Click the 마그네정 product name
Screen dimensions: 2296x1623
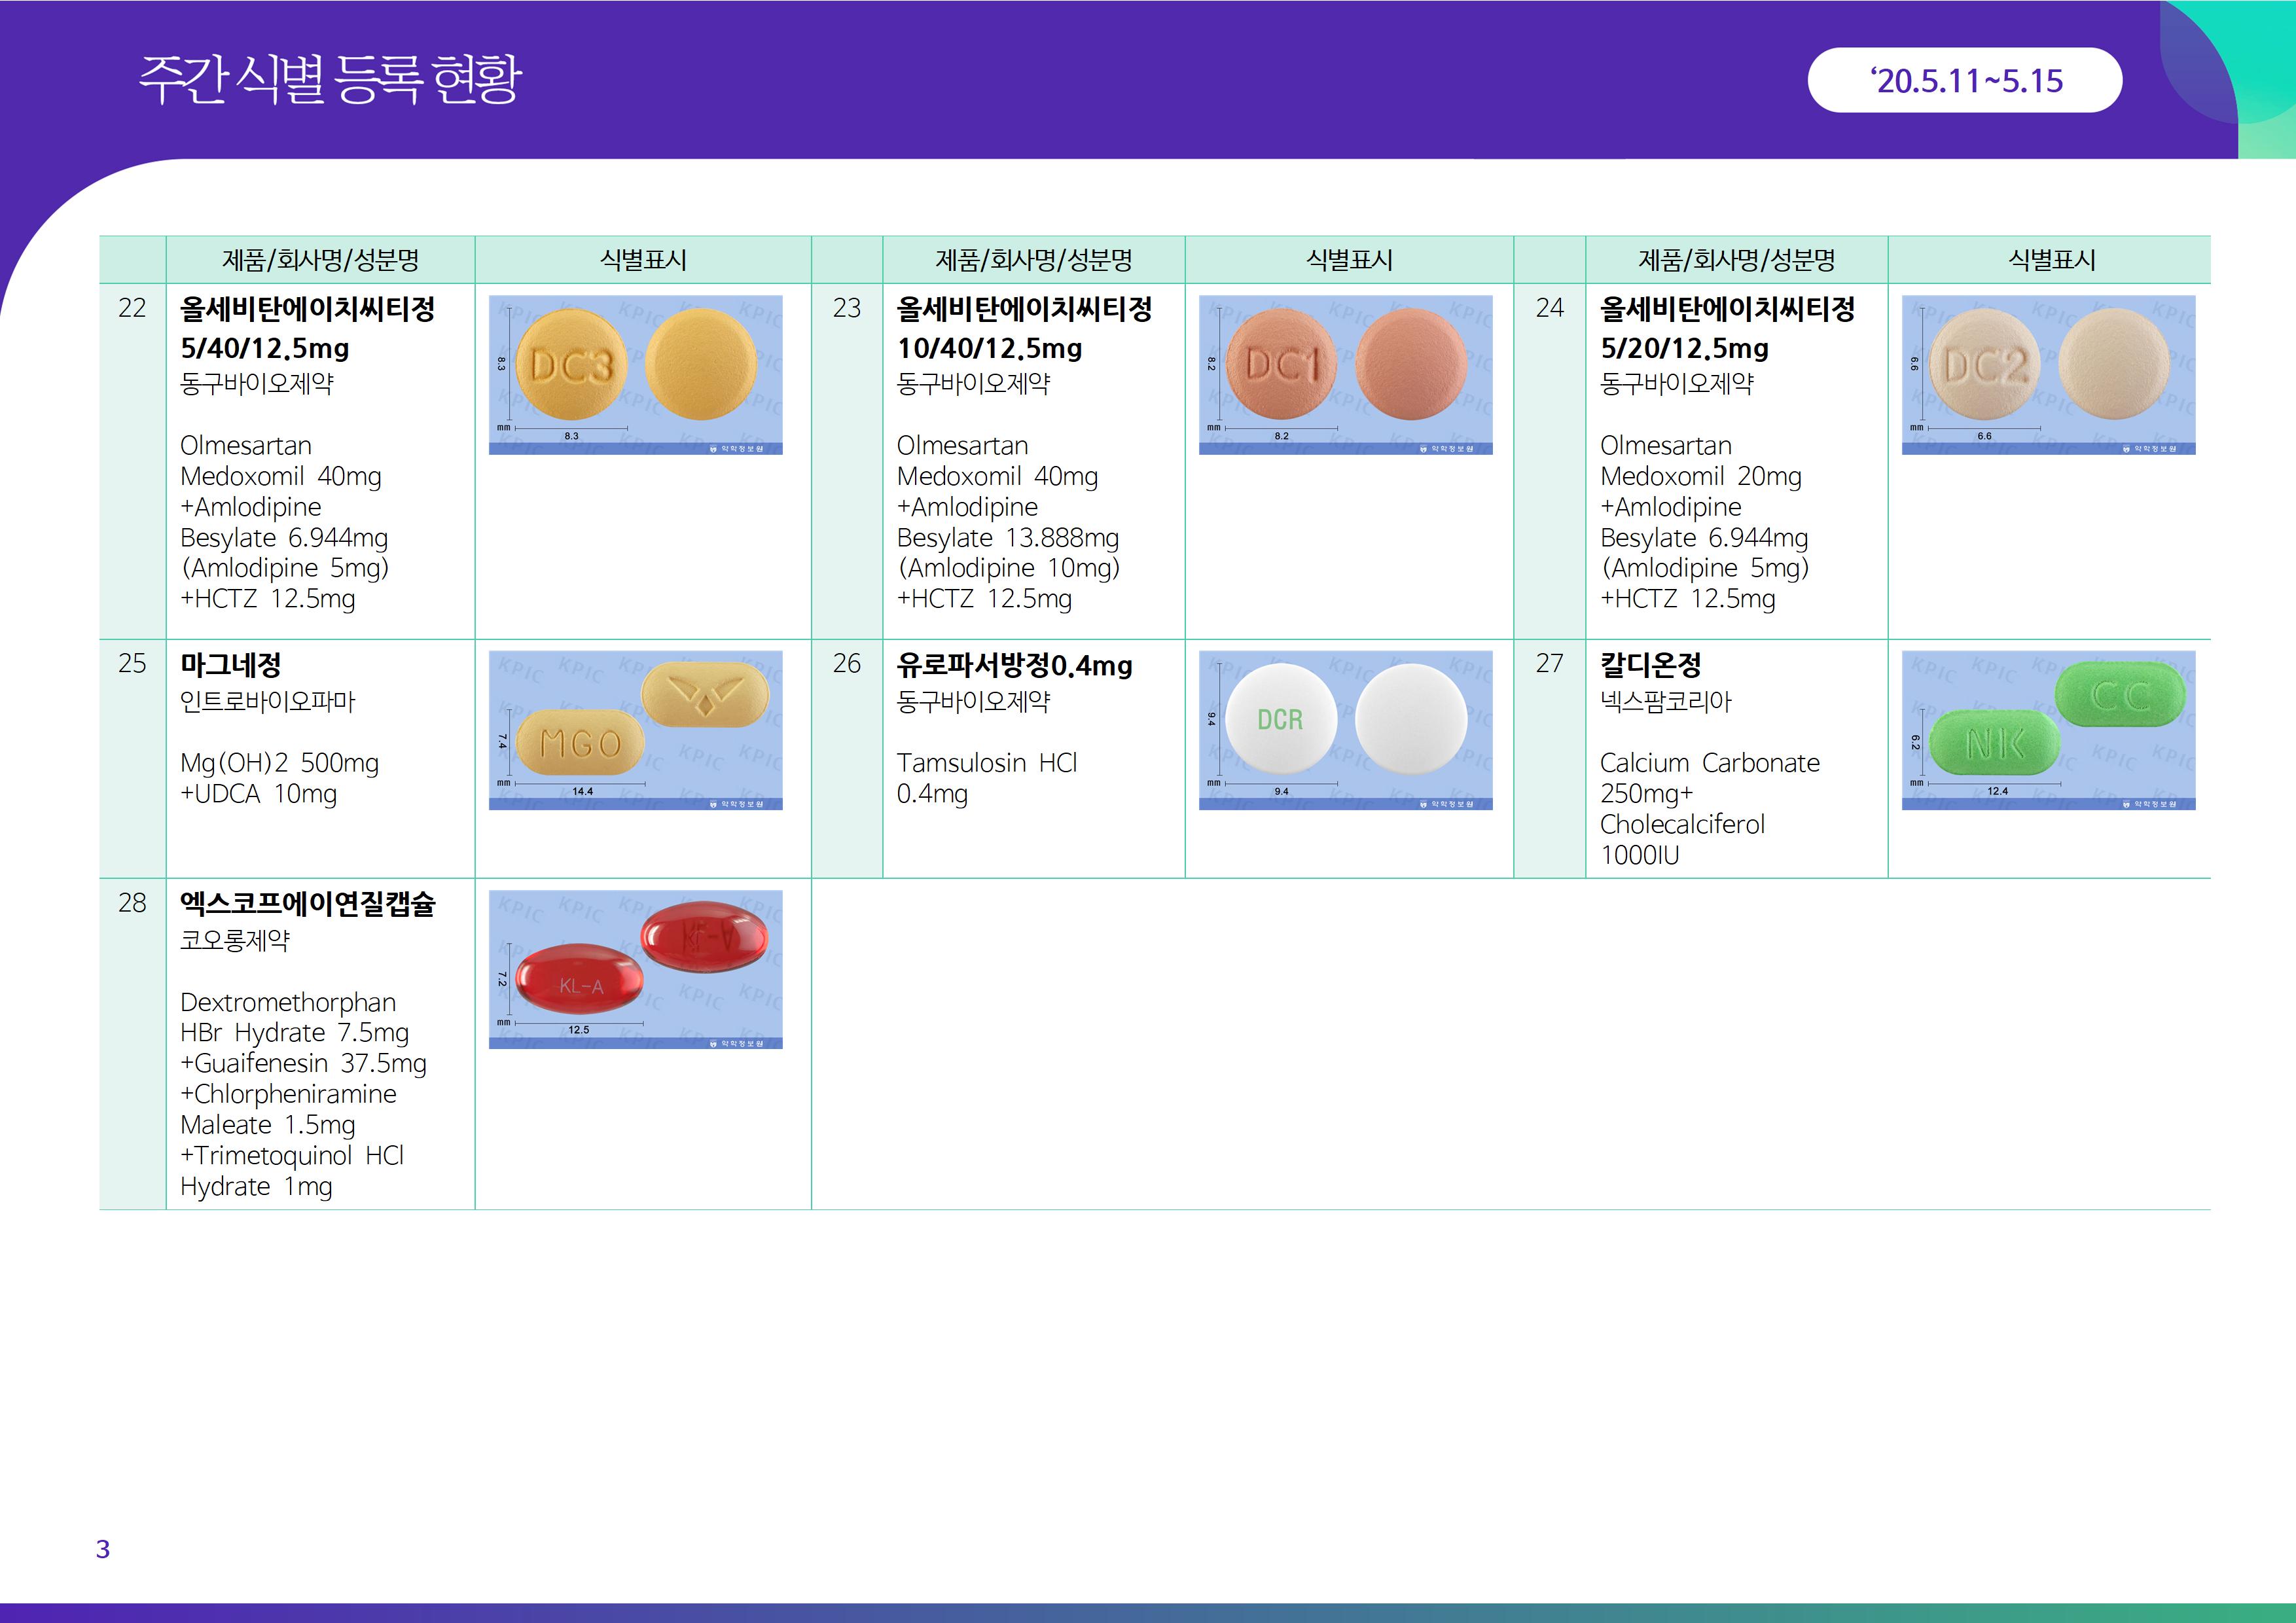tap(231, 664)
